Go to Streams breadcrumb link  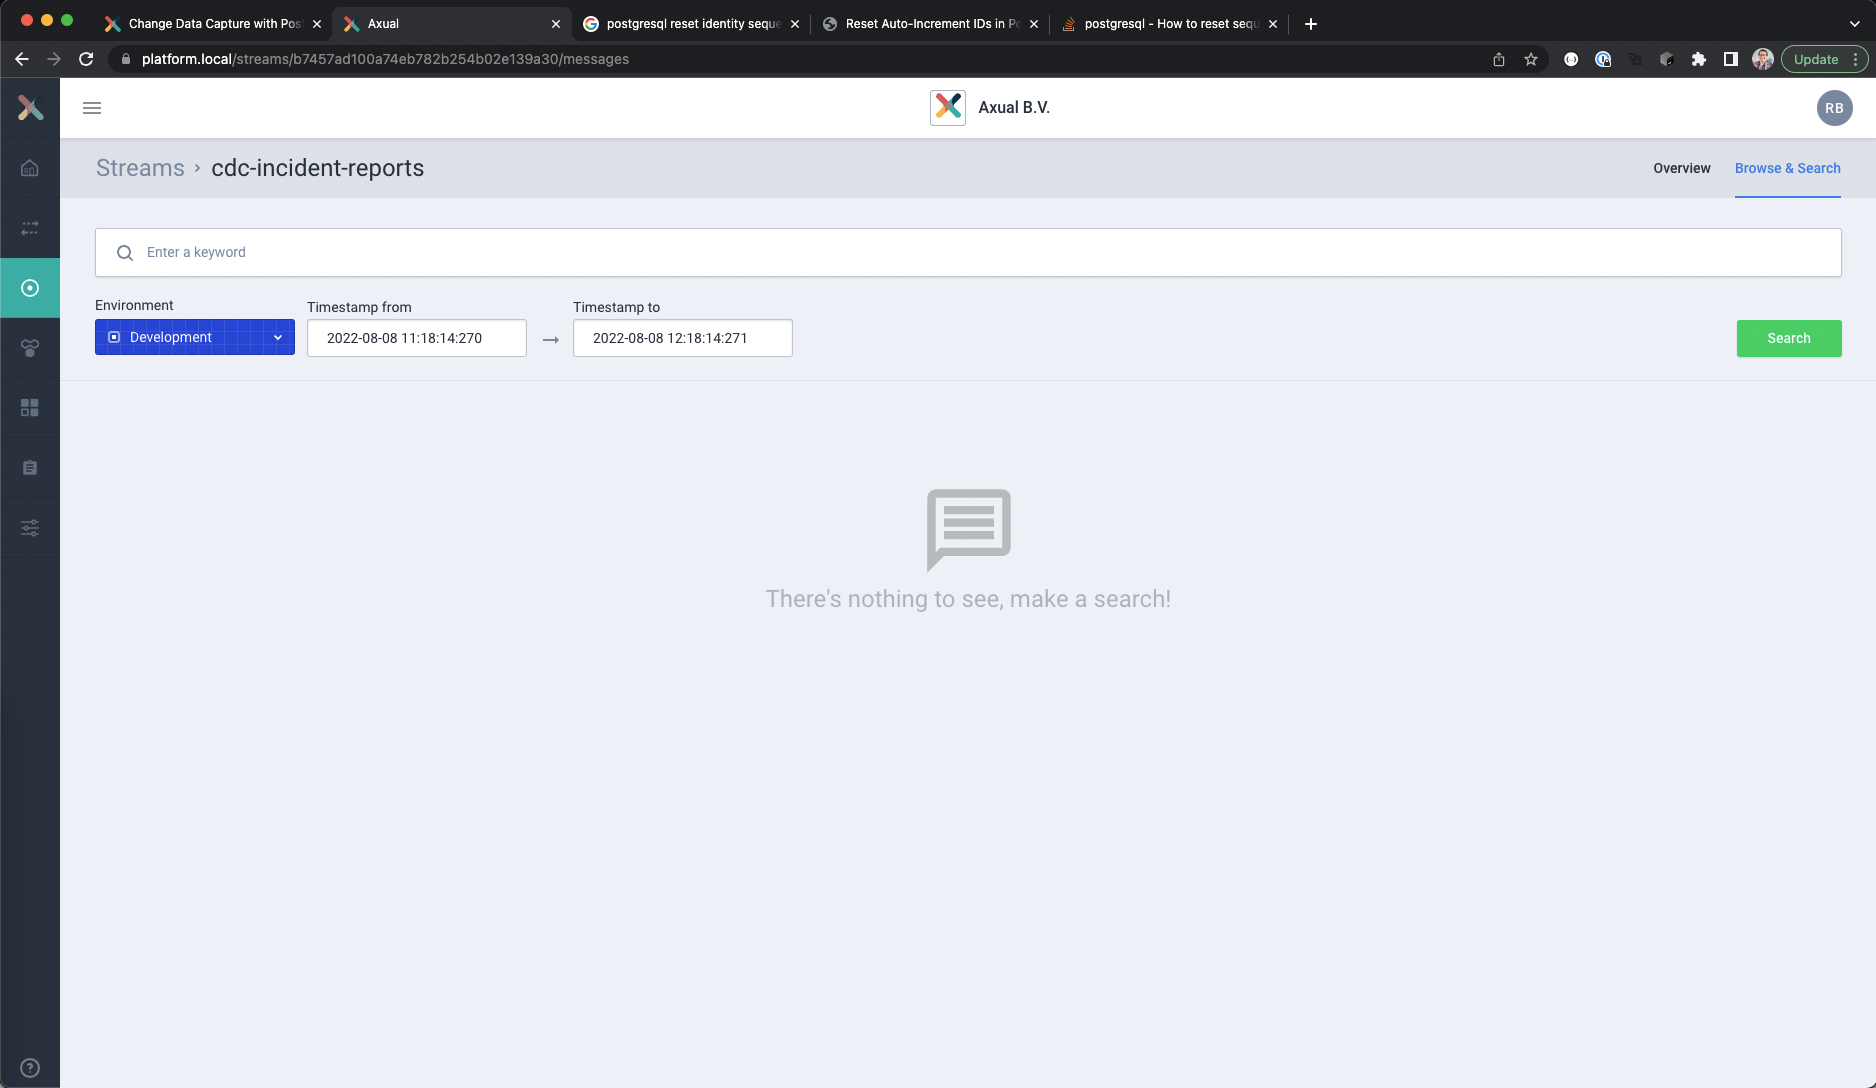(140, 168)
